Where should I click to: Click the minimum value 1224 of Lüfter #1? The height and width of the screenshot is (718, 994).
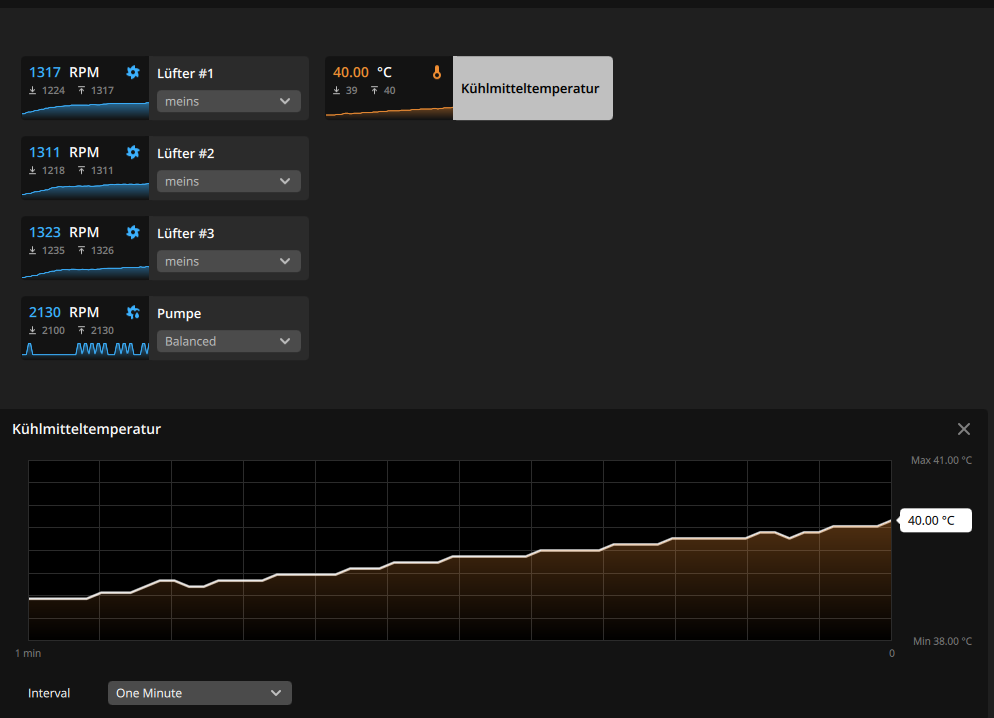53,91
